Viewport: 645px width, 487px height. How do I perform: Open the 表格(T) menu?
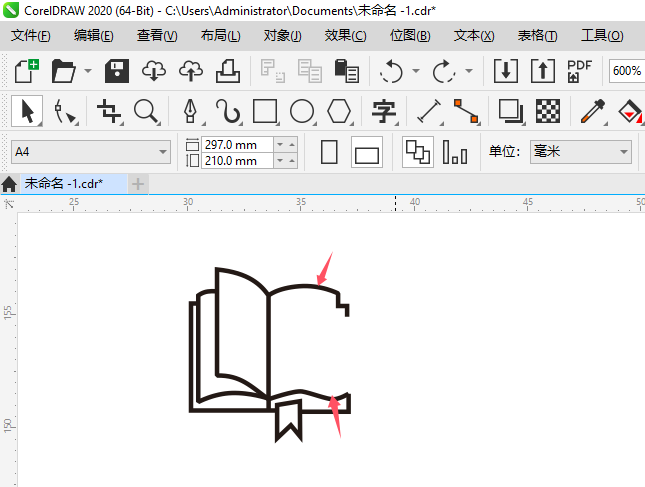(537, 35)
